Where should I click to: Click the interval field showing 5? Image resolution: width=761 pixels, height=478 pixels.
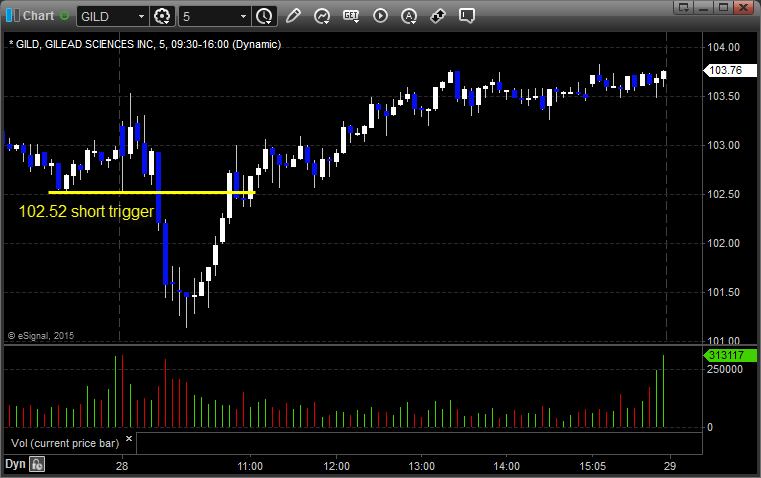point(209,16)
